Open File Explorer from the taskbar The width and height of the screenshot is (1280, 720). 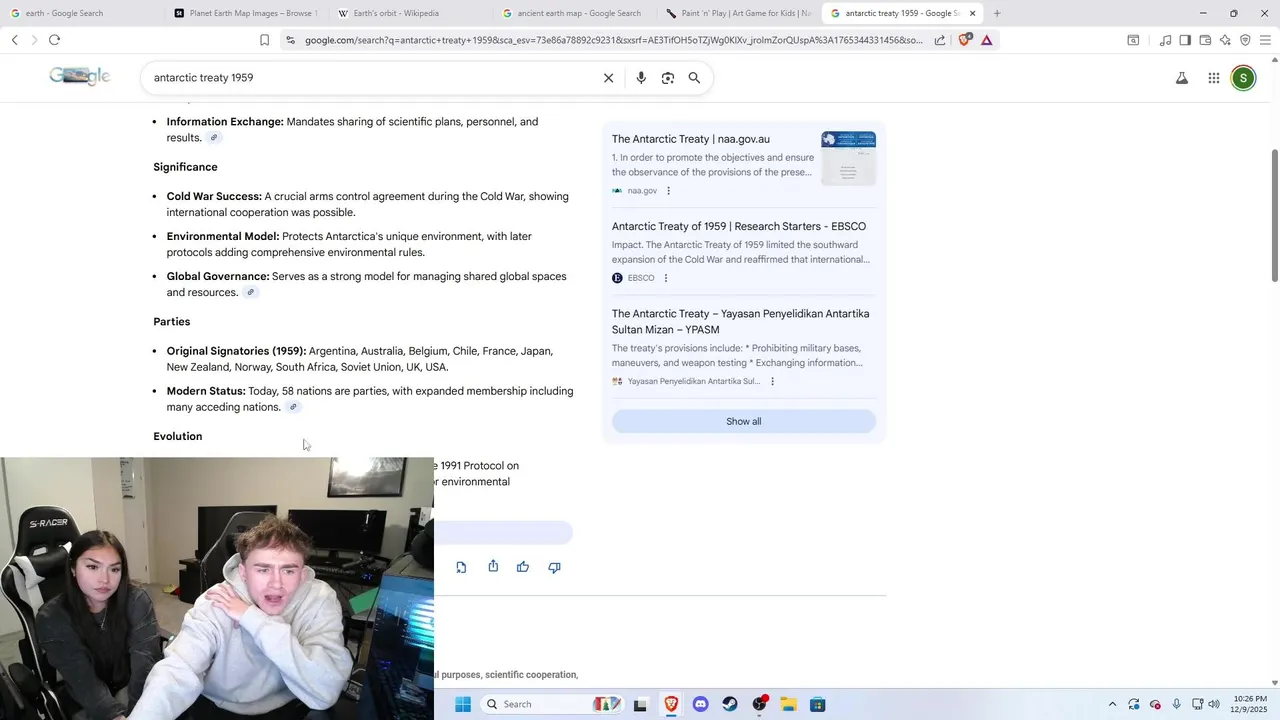[x=788, y=704]
